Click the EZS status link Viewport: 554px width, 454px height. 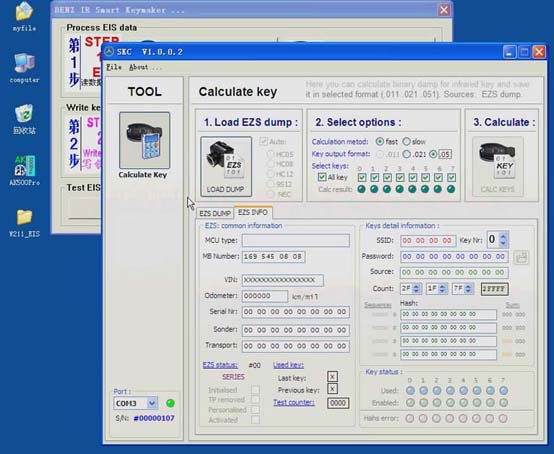click(x=220, y=365)
